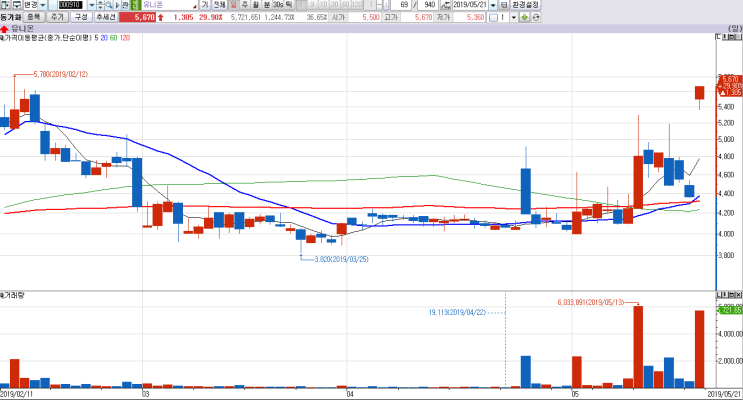Click the 저가 low price label
The width and height of the screenshot is (743, 400).
tap(444, 18)
